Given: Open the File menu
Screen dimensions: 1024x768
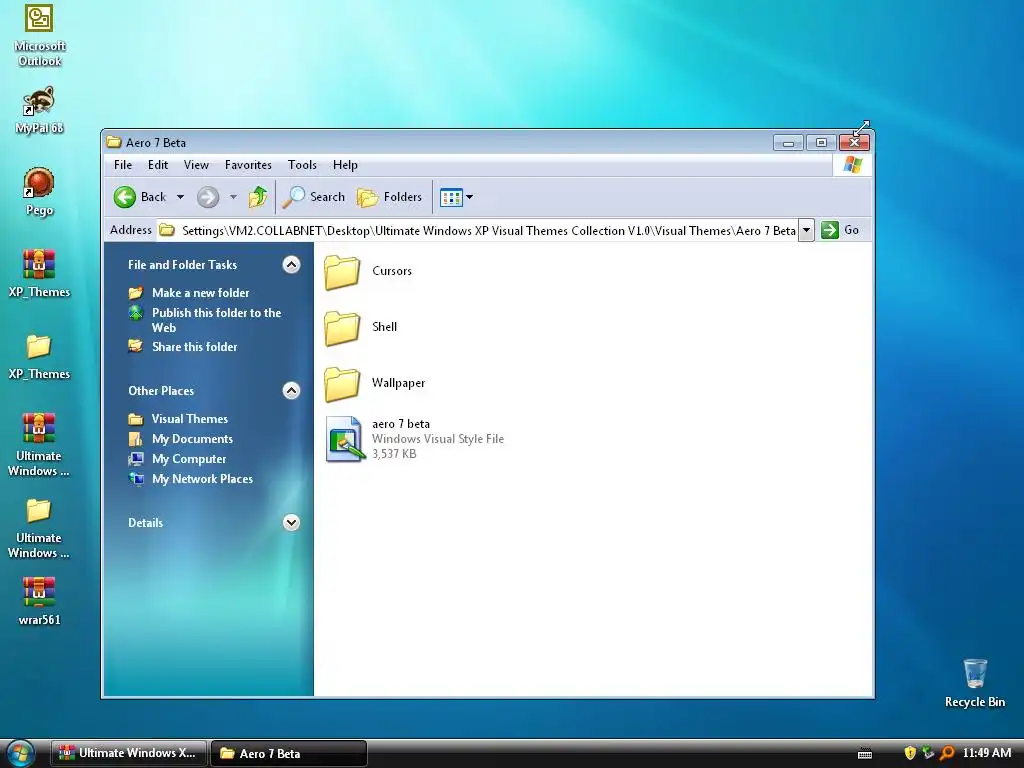Looking at the screenshot, I should tap(122, 165).
